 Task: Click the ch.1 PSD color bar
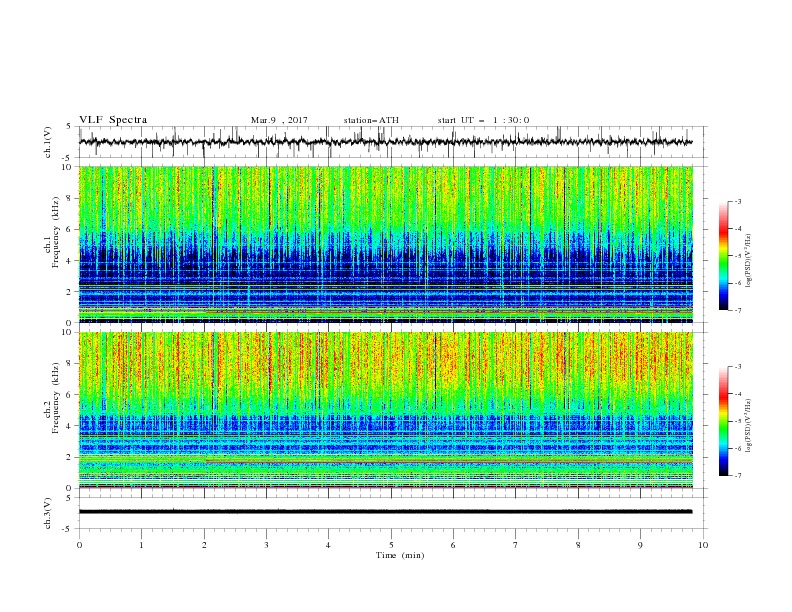coord(723,256)
